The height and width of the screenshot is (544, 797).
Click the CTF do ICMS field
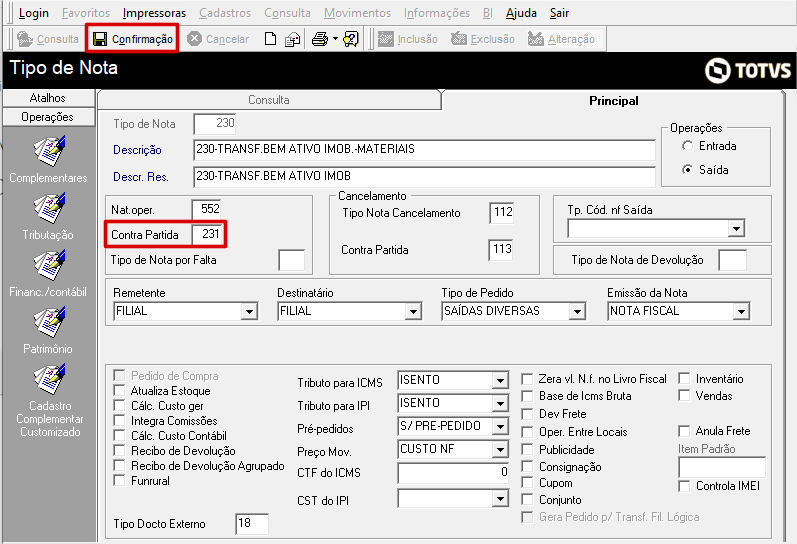point(453,473)
